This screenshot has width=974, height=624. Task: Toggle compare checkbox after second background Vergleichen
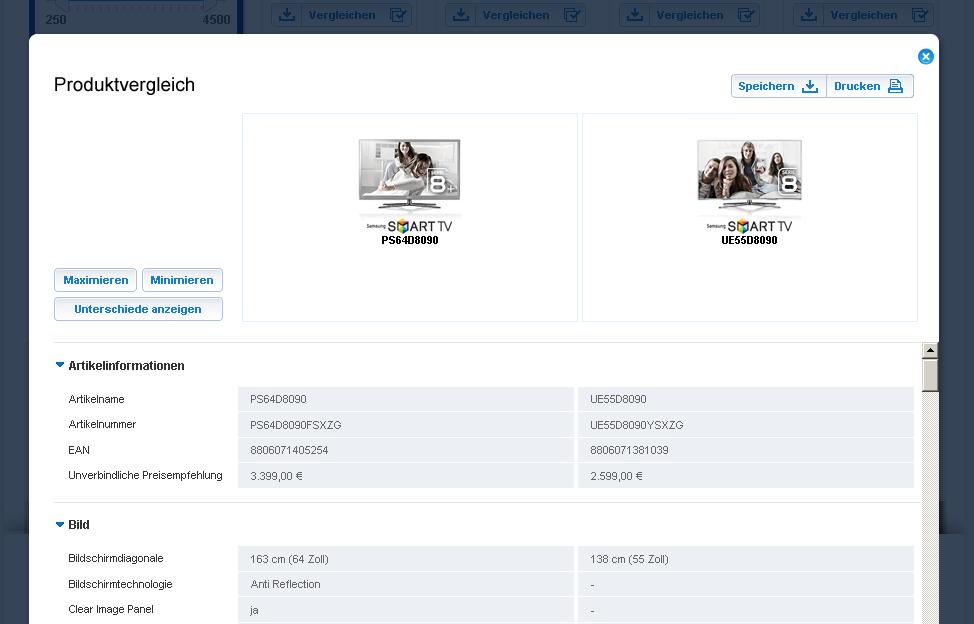pyautogui.click(x=571, y=14)
